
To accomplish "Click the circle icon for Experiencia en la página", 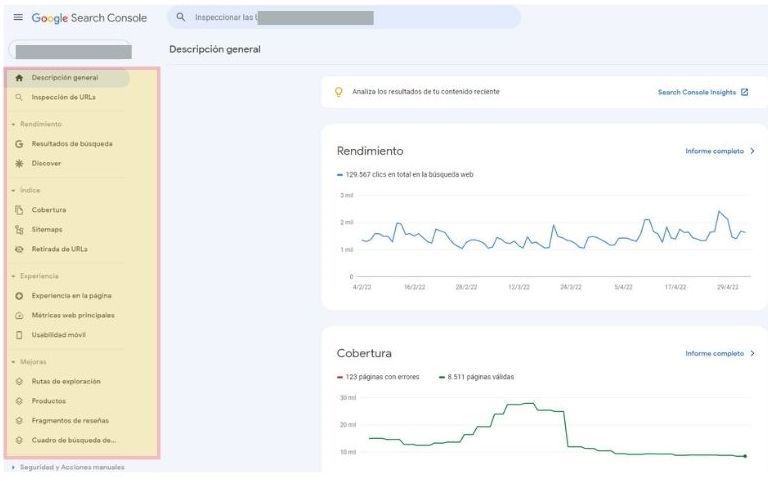I will point(19,296).
